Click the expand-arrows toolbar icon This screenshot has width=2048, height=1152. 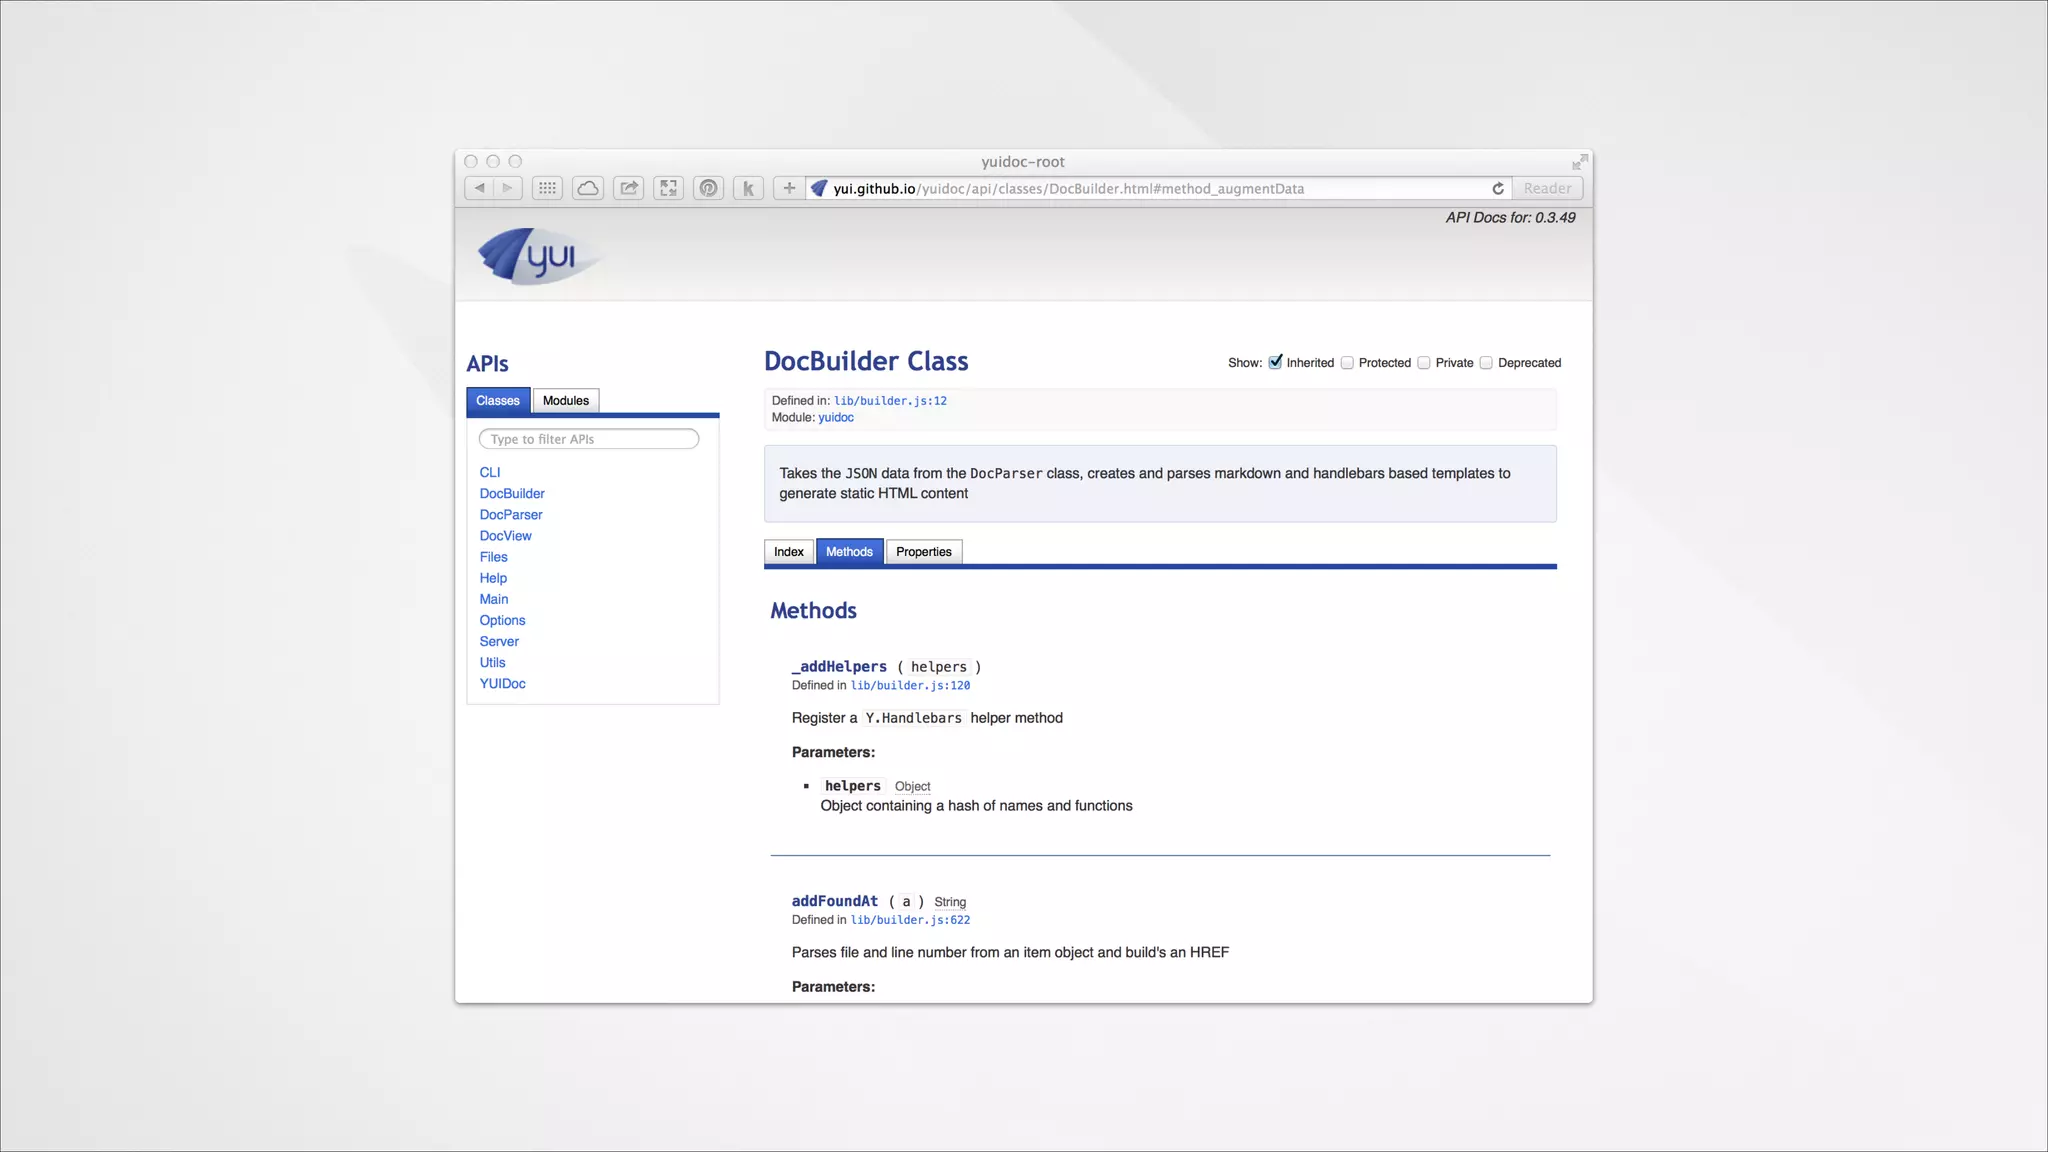(x=668, y=188)
